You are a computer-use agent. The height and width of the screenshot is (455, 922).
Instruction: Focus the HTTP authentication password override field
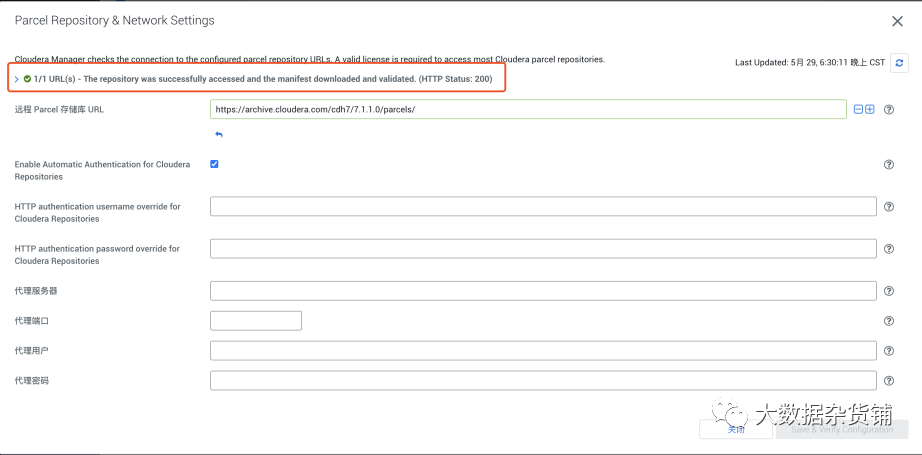click(x=543, y=249)
